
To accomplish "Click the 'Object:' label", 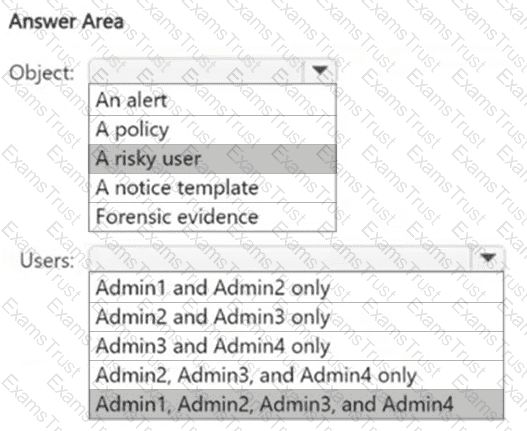I will click(42, 72).
